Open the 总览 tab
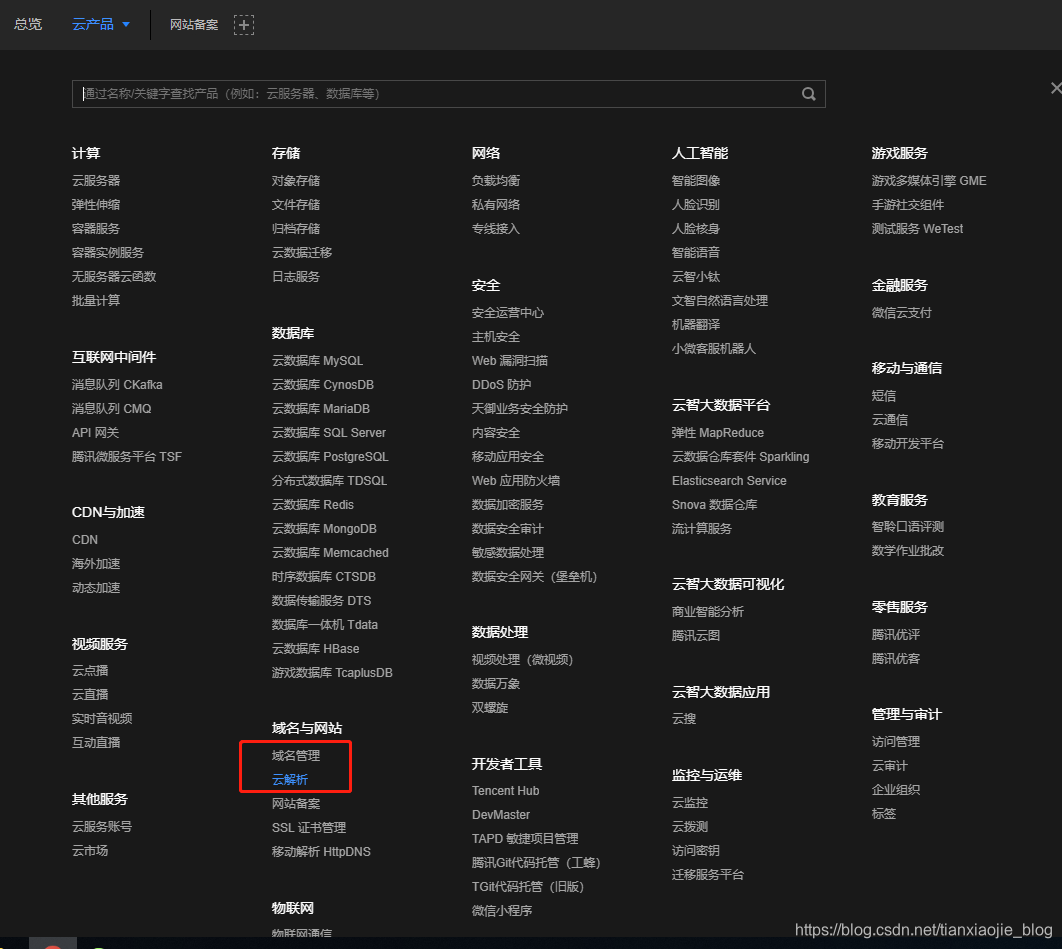Image resolution: width=1062 pixels, height=949 pixels. (x=28, y=24)
